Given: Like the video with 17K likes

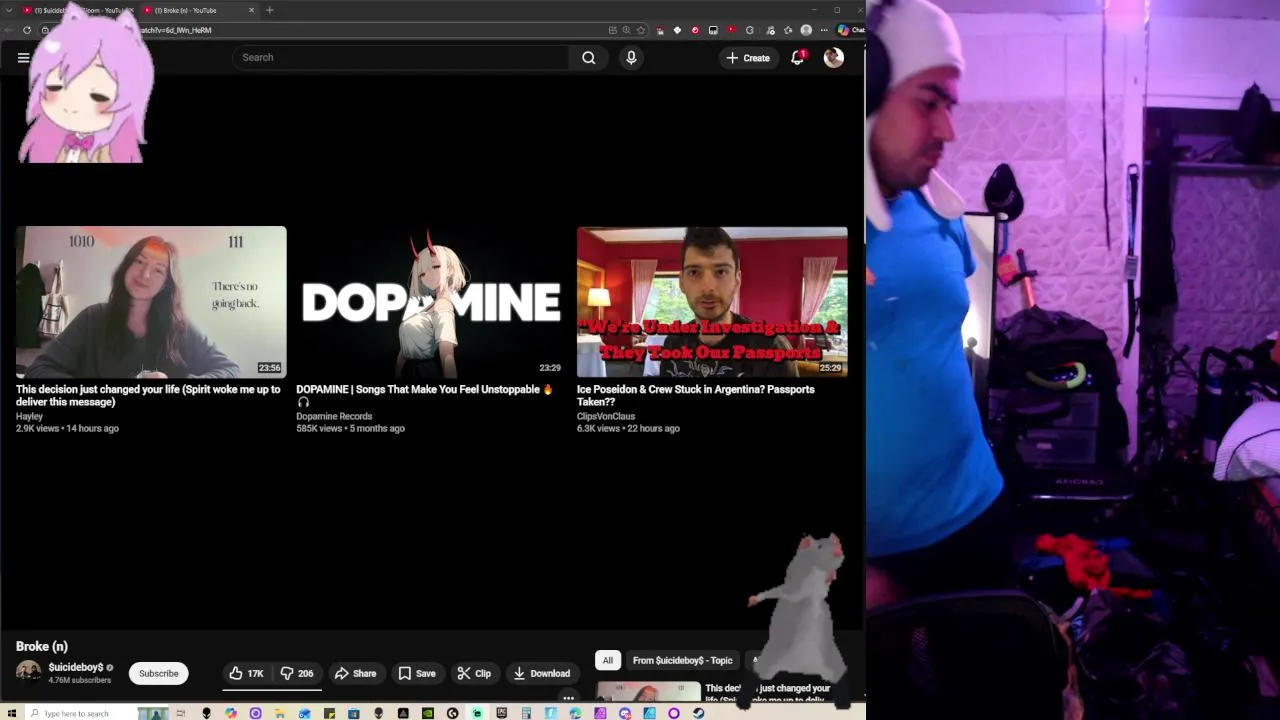Looking at the screenshot, I should [x=246, y=673].
